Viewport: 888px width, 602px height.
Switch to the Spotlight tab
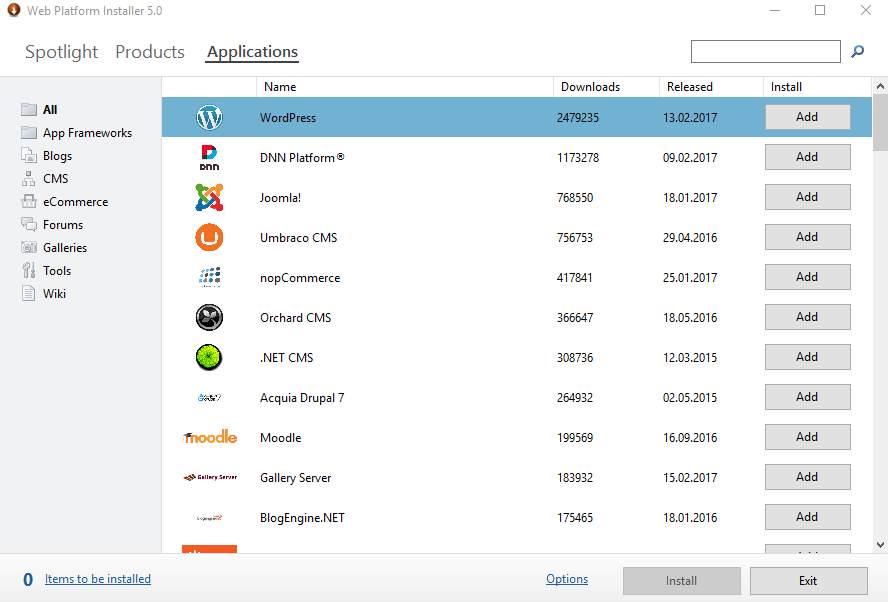point(62,52)
